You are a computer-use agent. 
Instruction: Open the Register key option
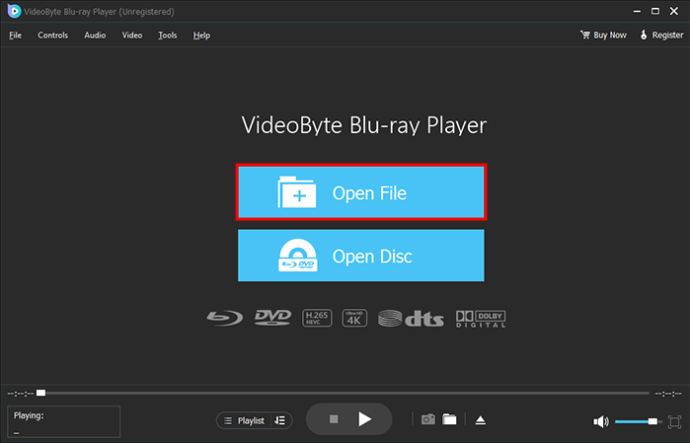[661, 35]
